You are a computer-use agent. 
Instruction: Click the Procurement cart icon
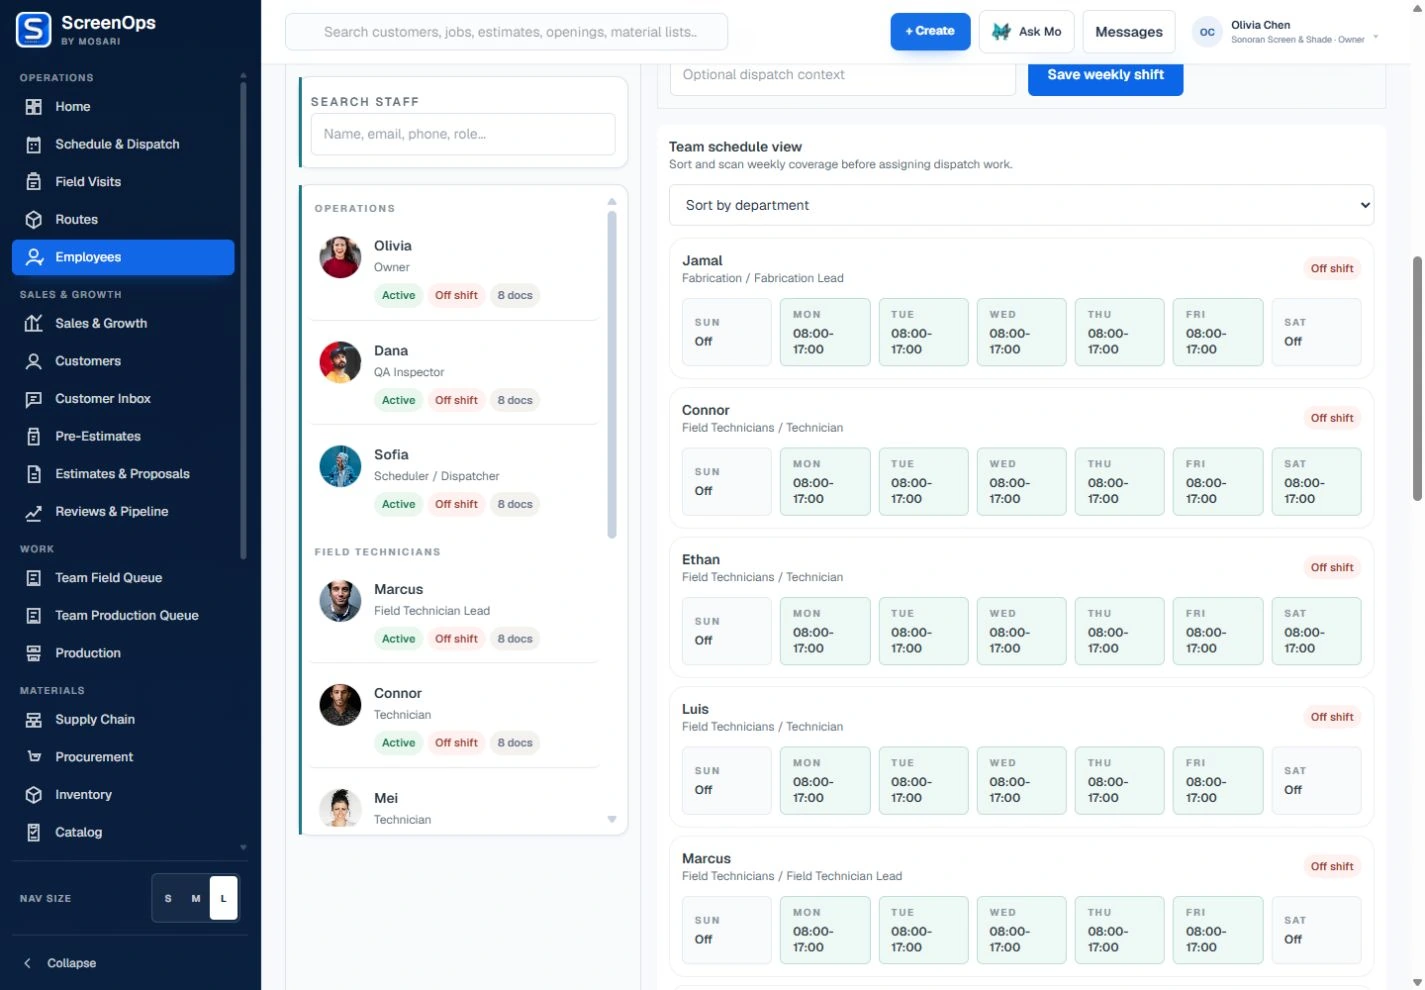click(x=34, y=757)
